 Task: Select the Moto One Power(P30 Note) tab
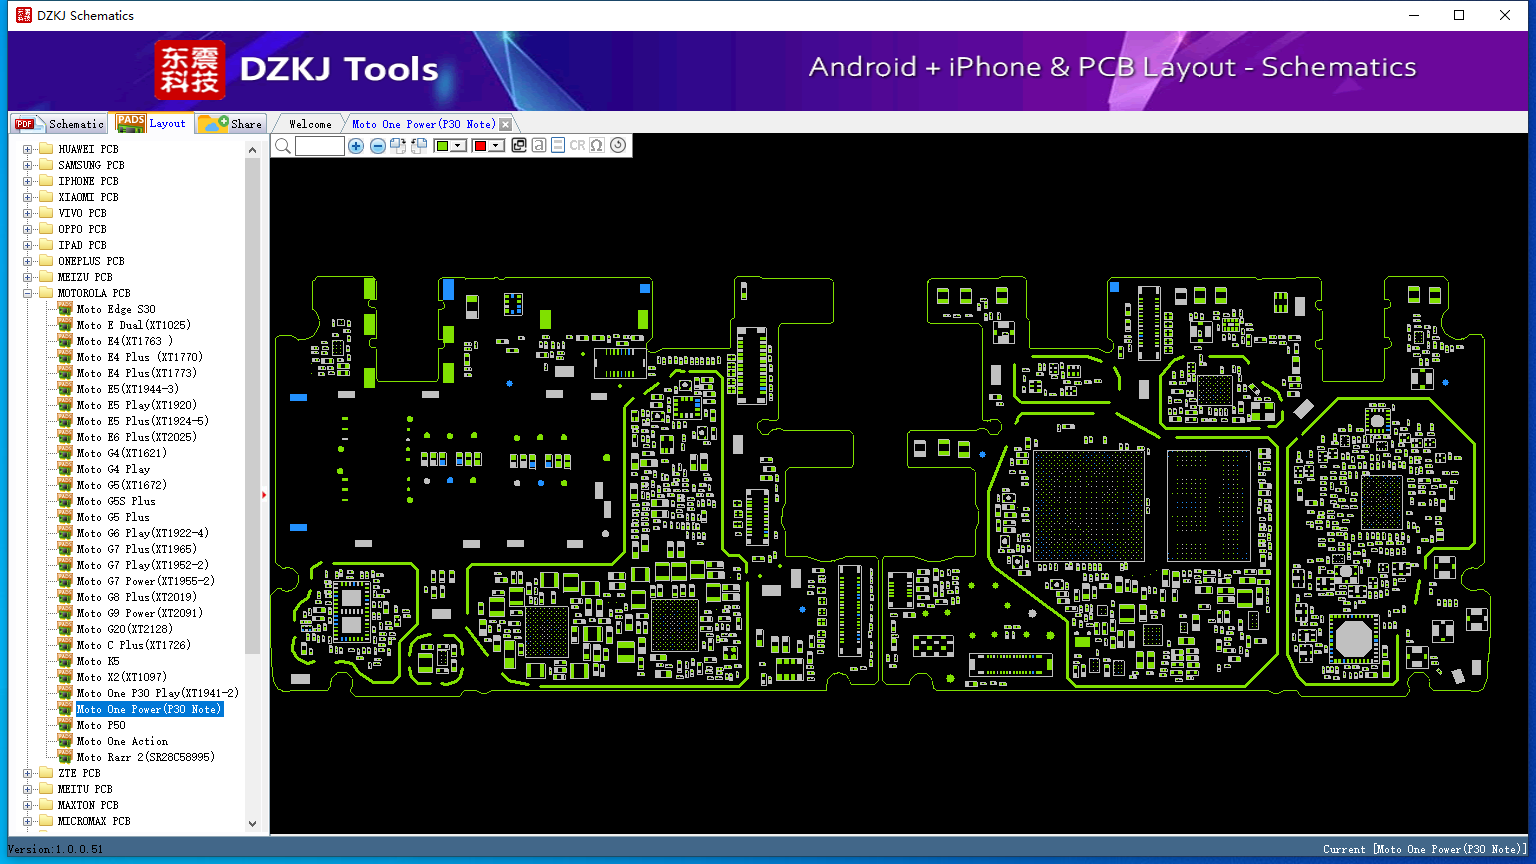(423, 124)
